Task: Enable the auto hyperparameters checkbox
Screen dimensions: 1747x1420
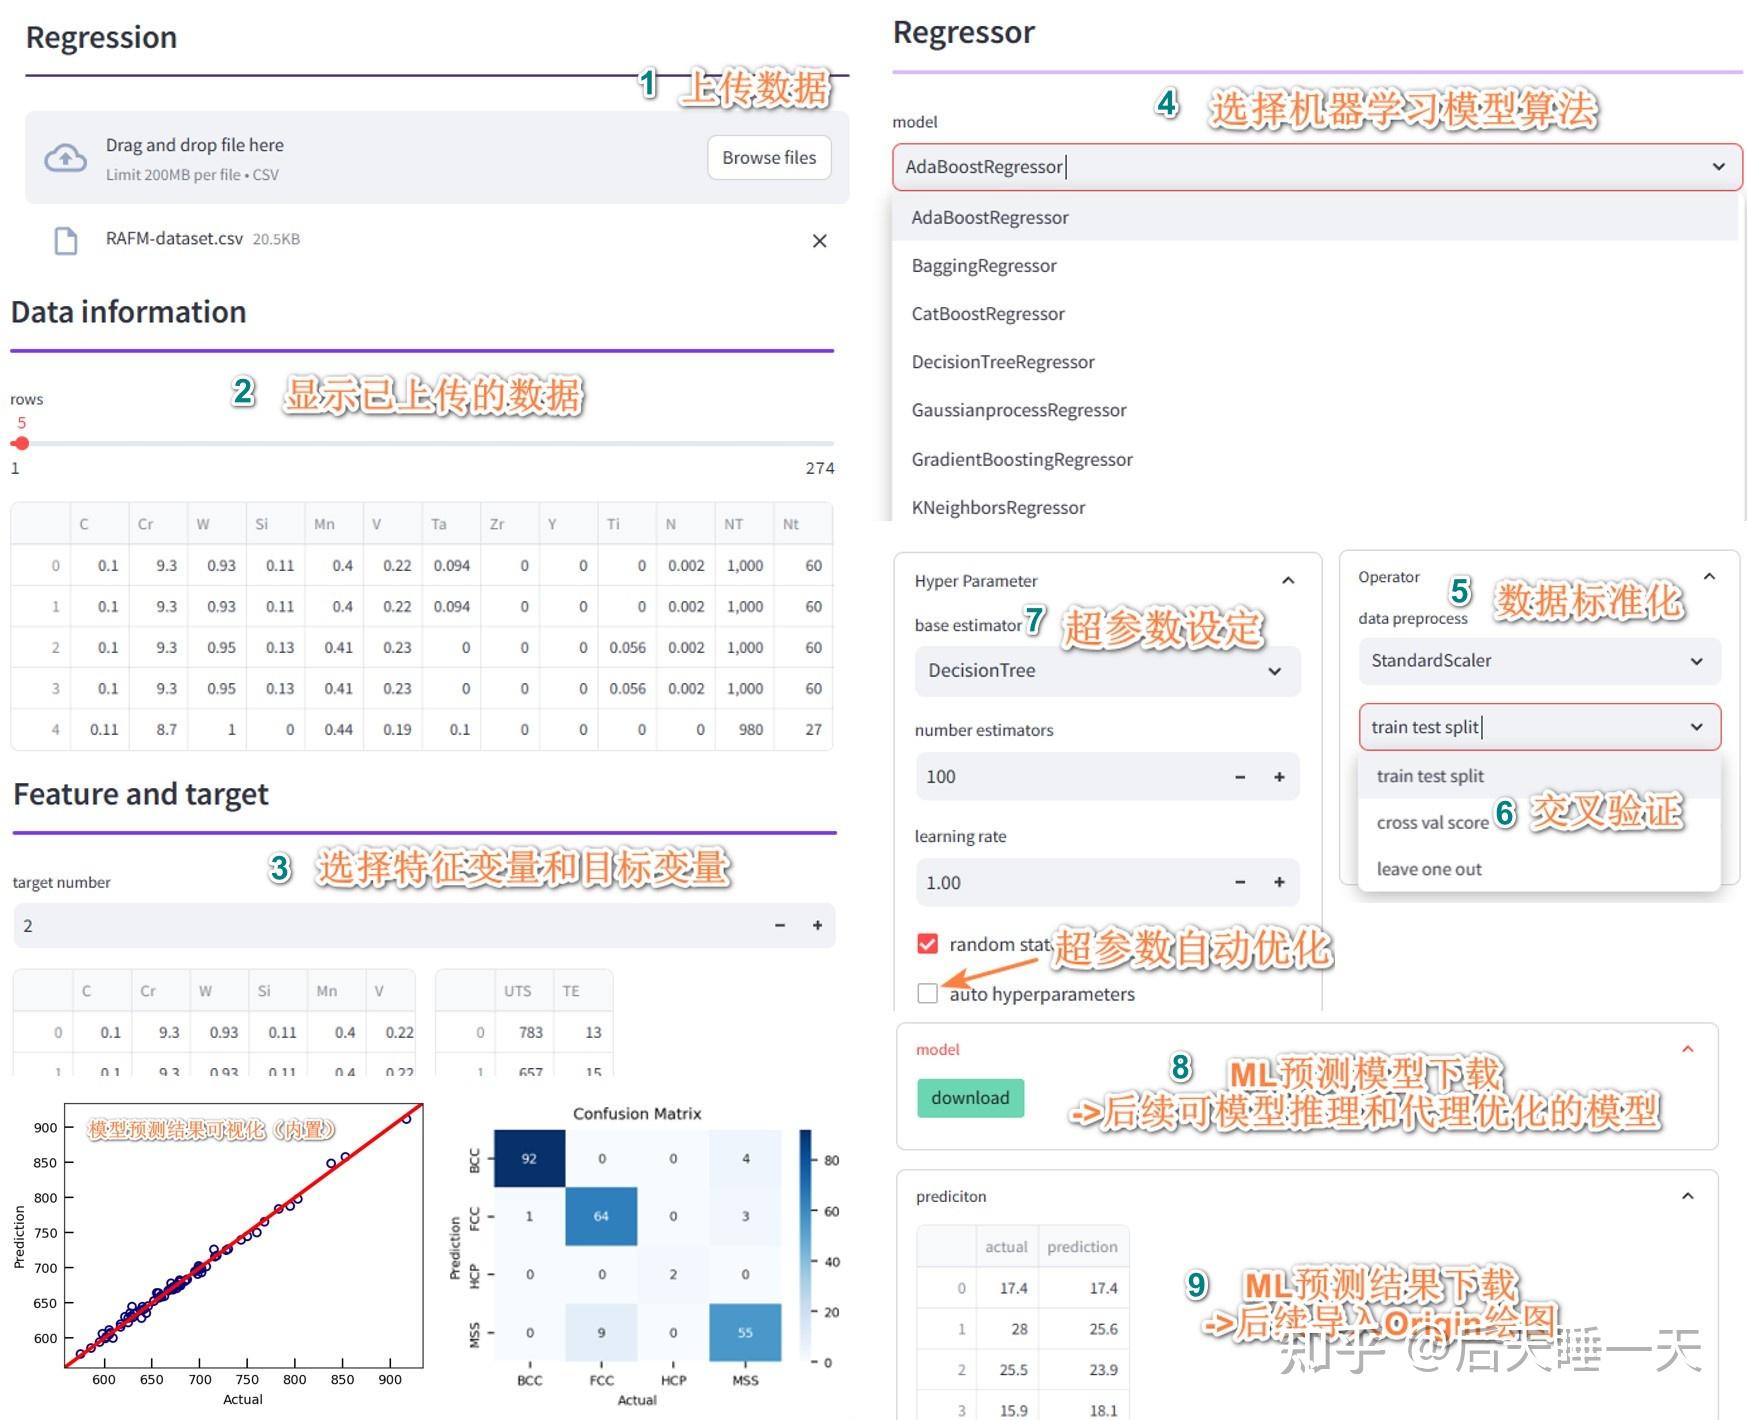Action: [928, 993]
